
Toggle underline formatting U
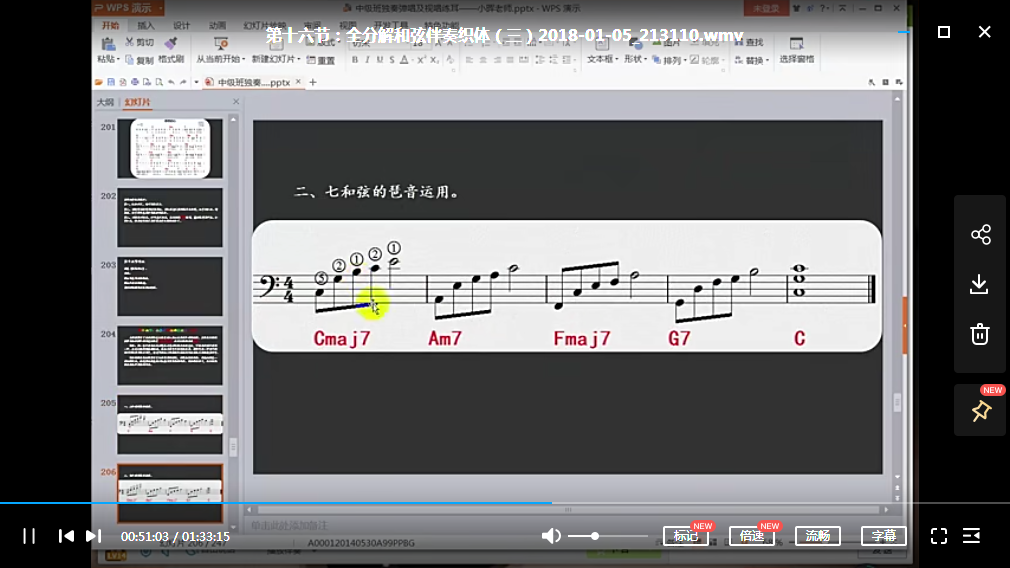(379, 60)
